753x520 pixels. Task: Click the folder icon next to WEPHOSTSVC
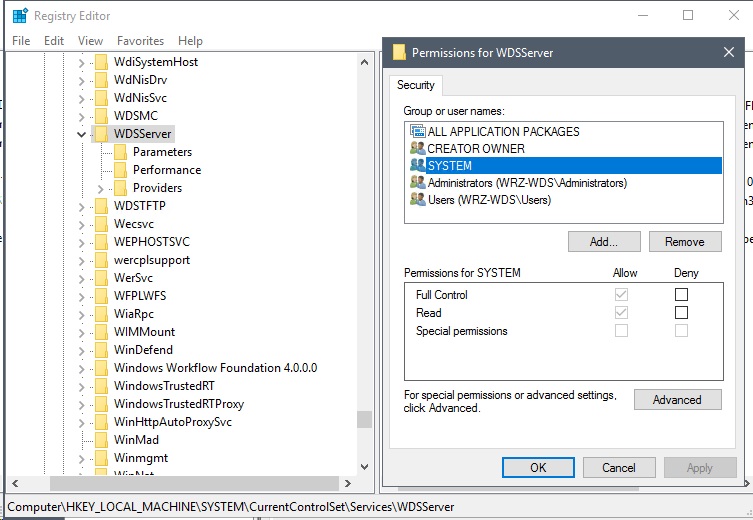tap(101, 242)
